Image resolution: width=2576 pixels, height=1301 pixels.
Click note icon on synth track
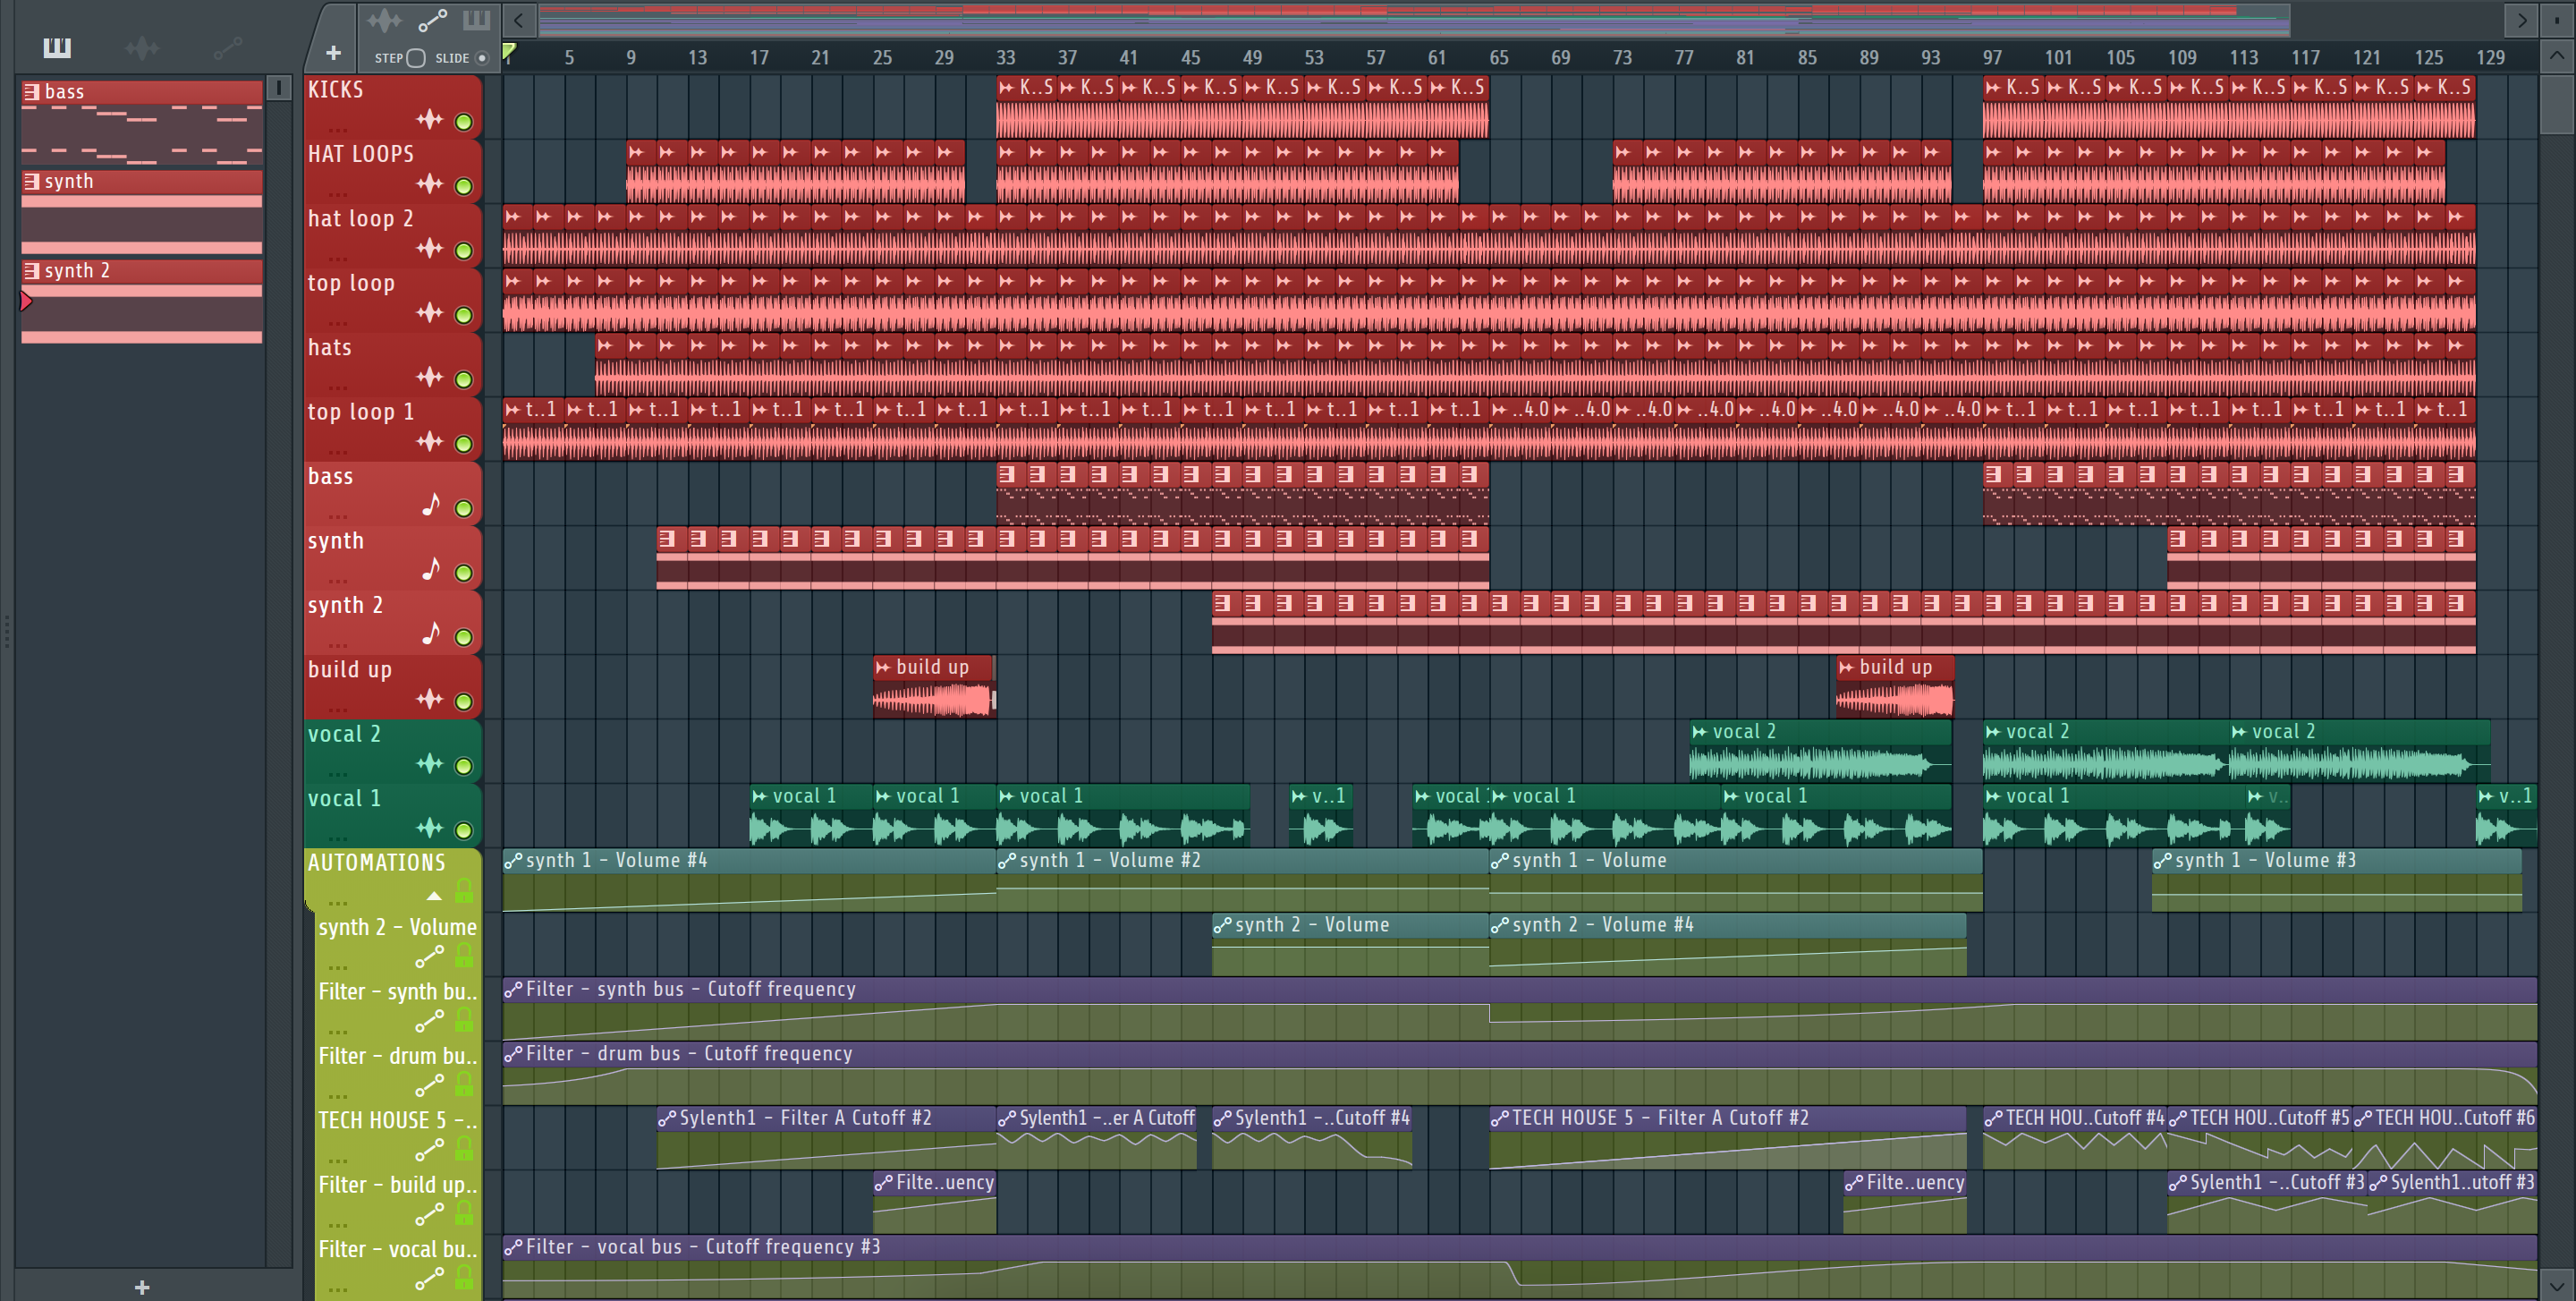tap(431, 569)
